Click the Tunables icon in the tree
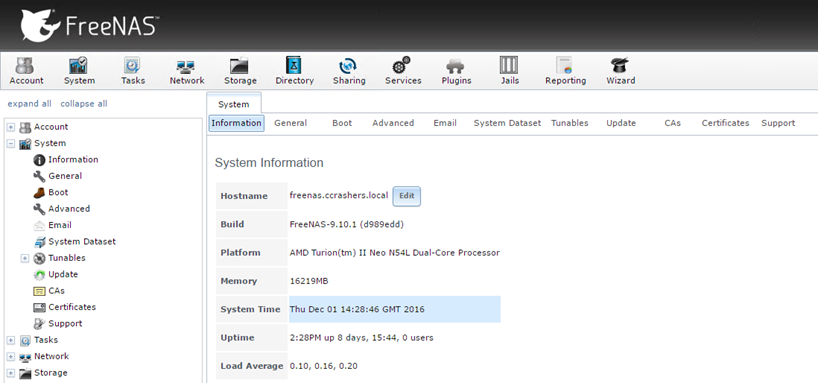The height and width of the screenshot is (383, 818). point(39,258)
